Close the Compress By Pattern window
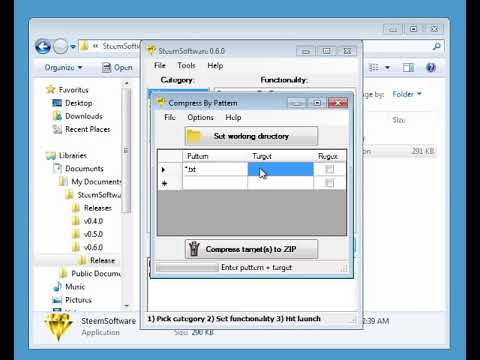 [338, 103]
